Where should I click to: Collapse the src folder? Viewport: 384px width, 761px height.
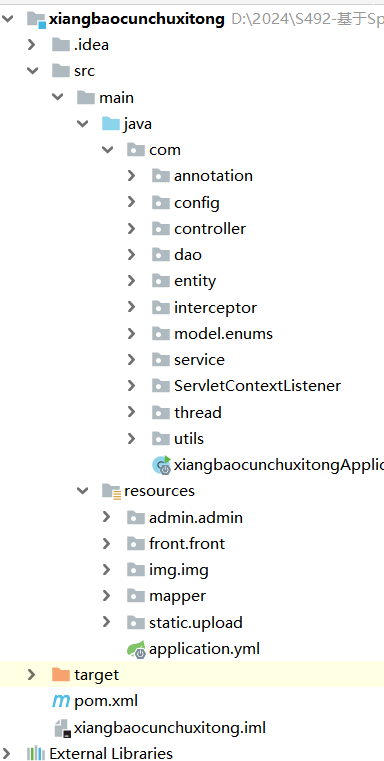point(33,71)
